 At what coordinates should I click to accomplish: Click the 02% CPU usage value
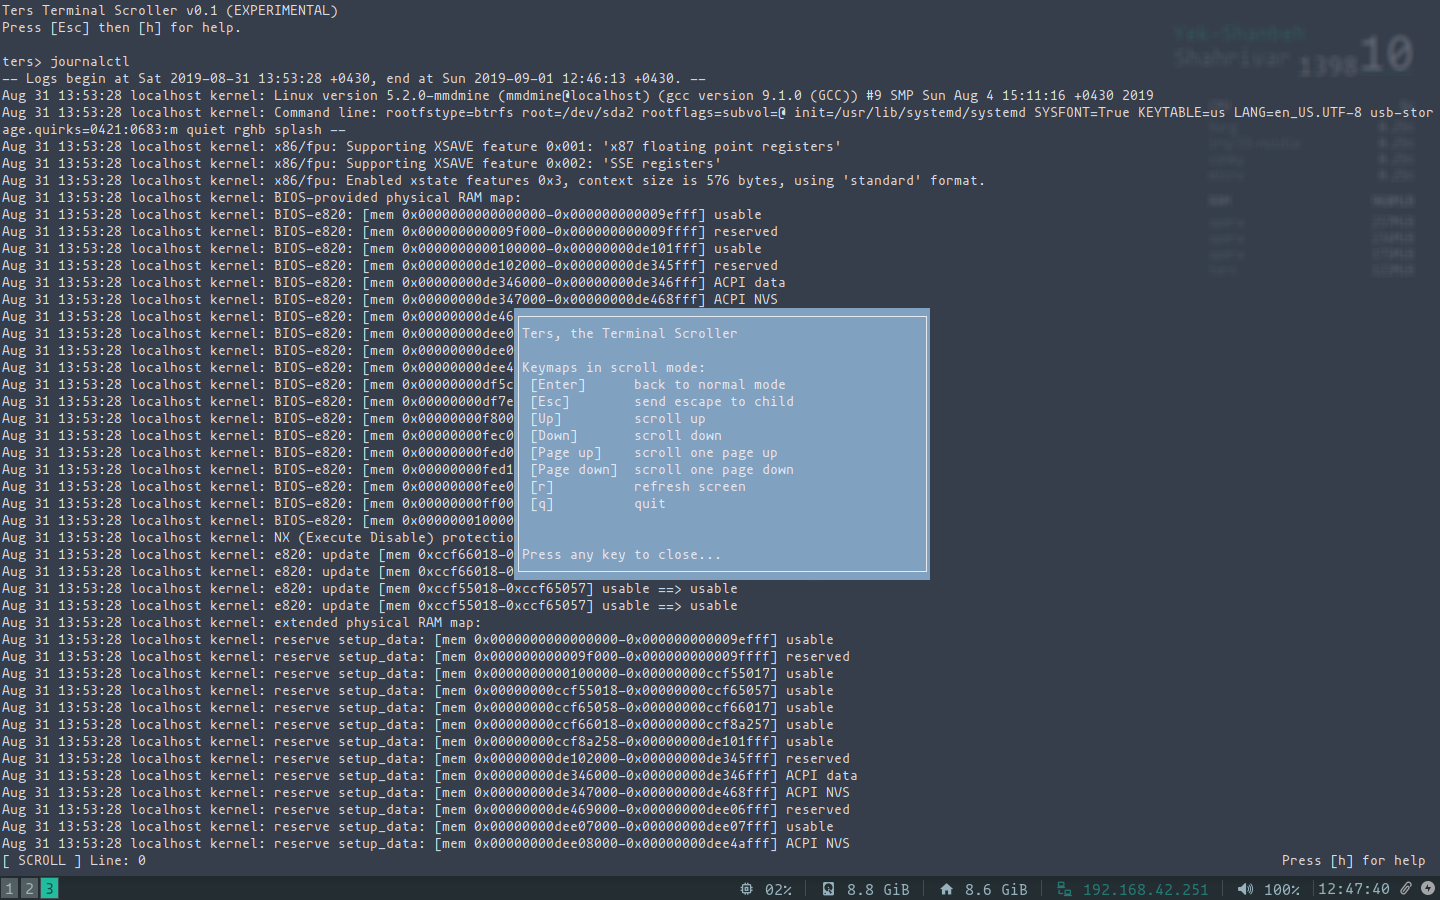coord(778,889)
